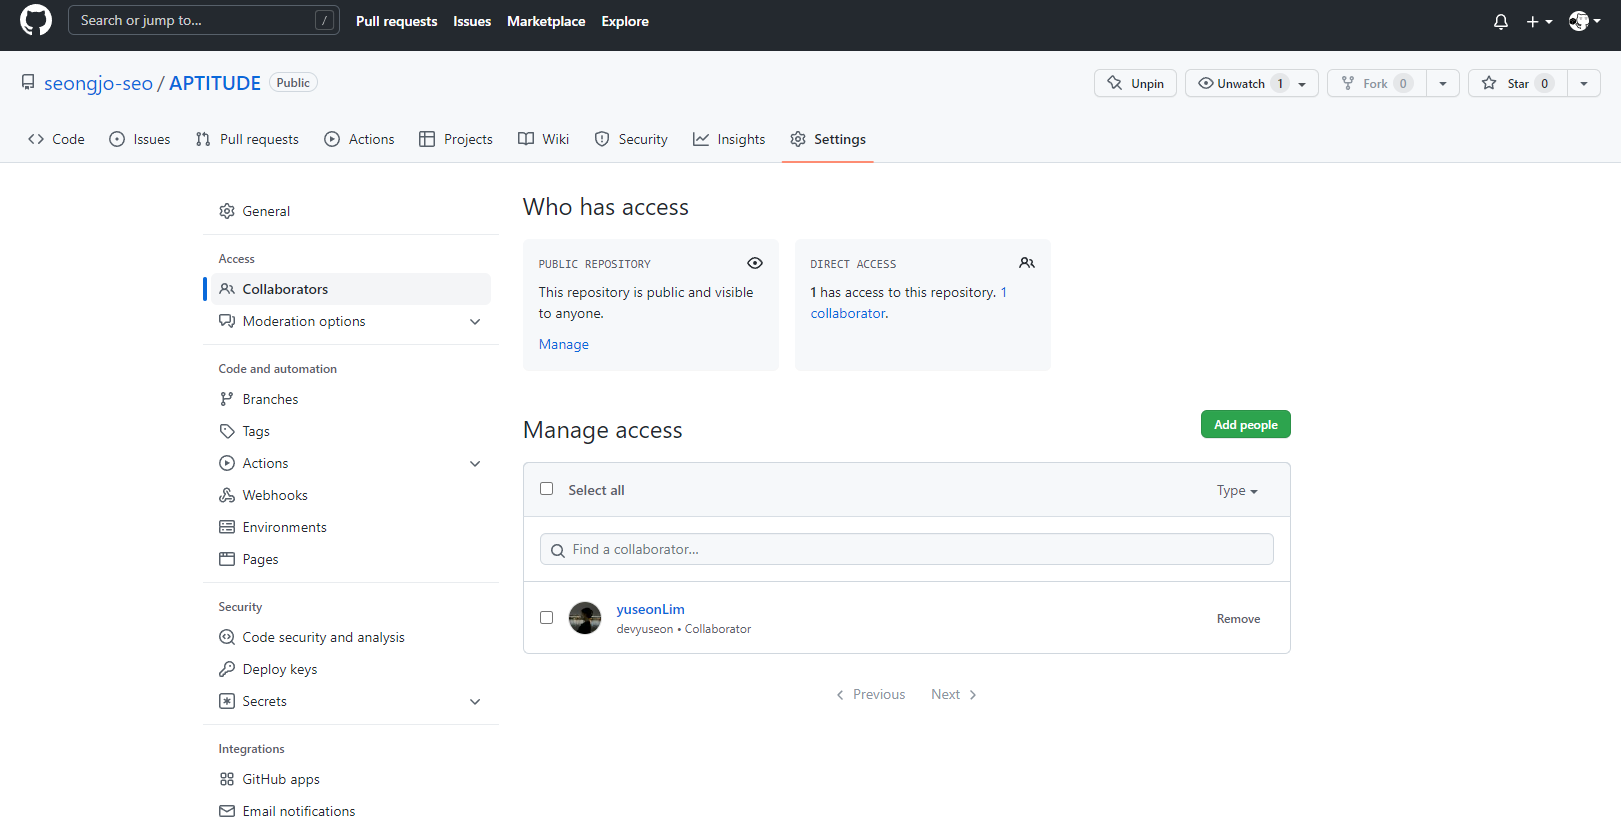Open Branches settings
The width and height of the screenshot is (1621, 827).
click(x=351, y=399)
